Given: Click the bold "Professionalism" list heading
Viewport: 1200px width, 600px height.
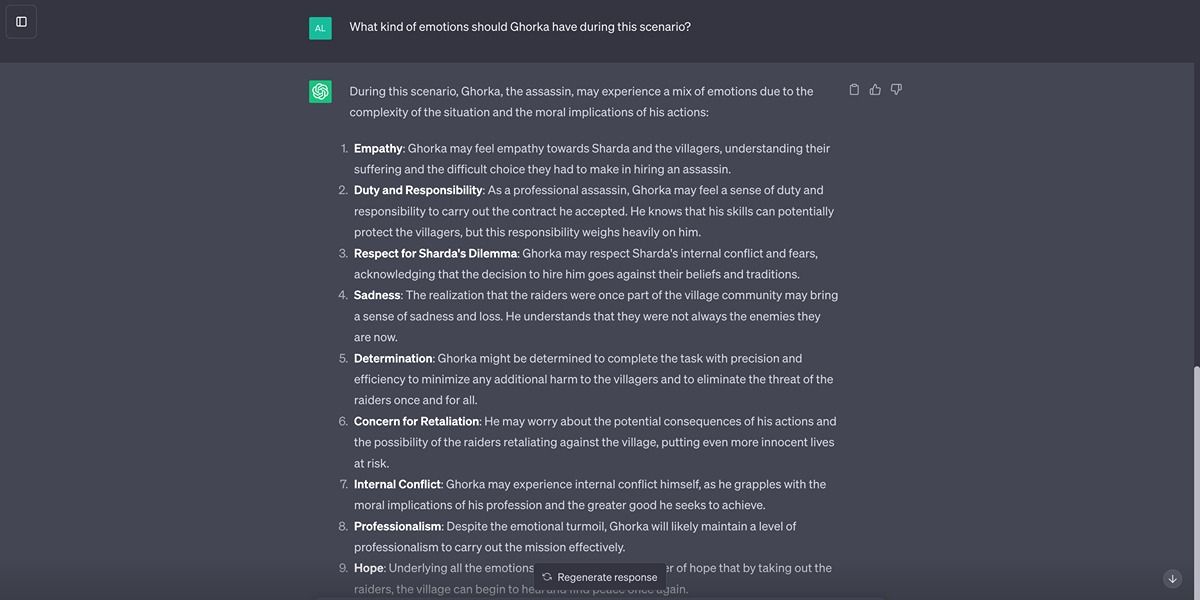Looking at the screenshot, I should (397, 527).
